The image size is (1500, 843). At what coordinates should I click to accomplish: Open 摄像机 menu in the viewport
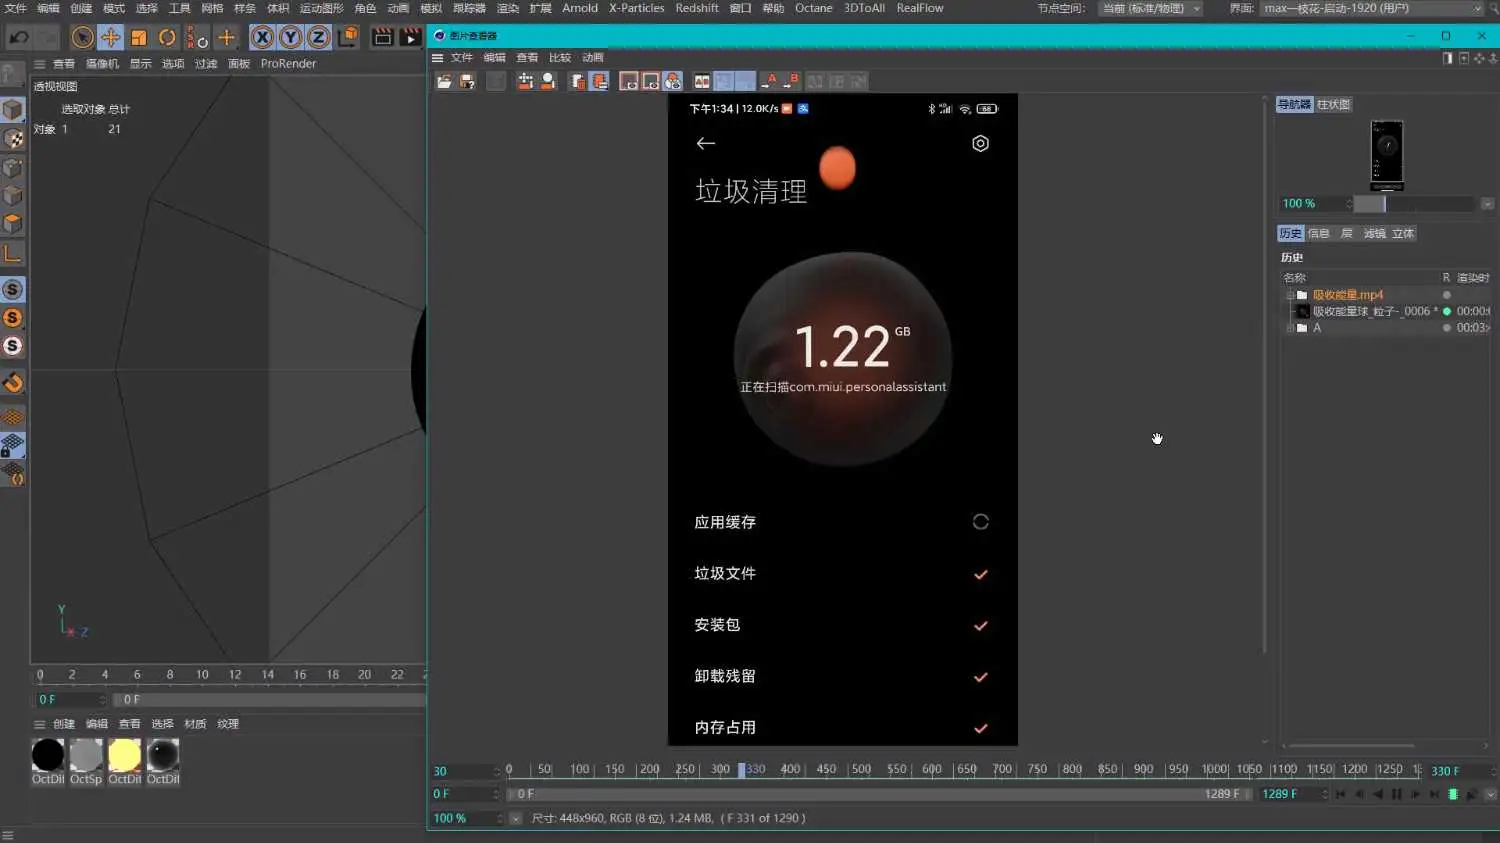point(102,63)
